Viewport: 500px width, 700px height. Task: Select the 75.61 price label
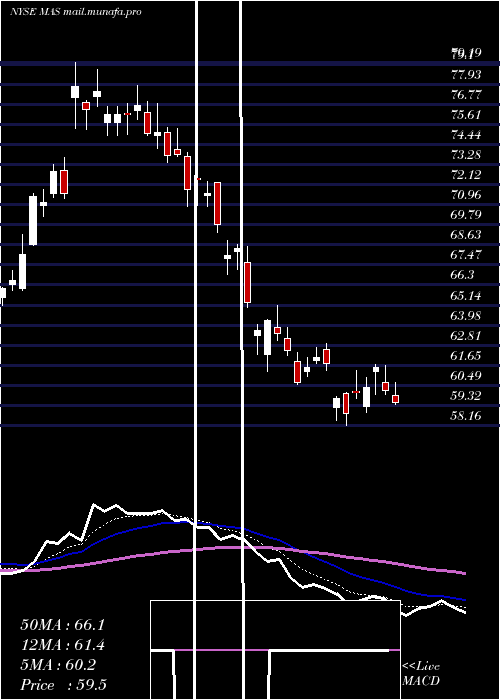pos(466,115)
